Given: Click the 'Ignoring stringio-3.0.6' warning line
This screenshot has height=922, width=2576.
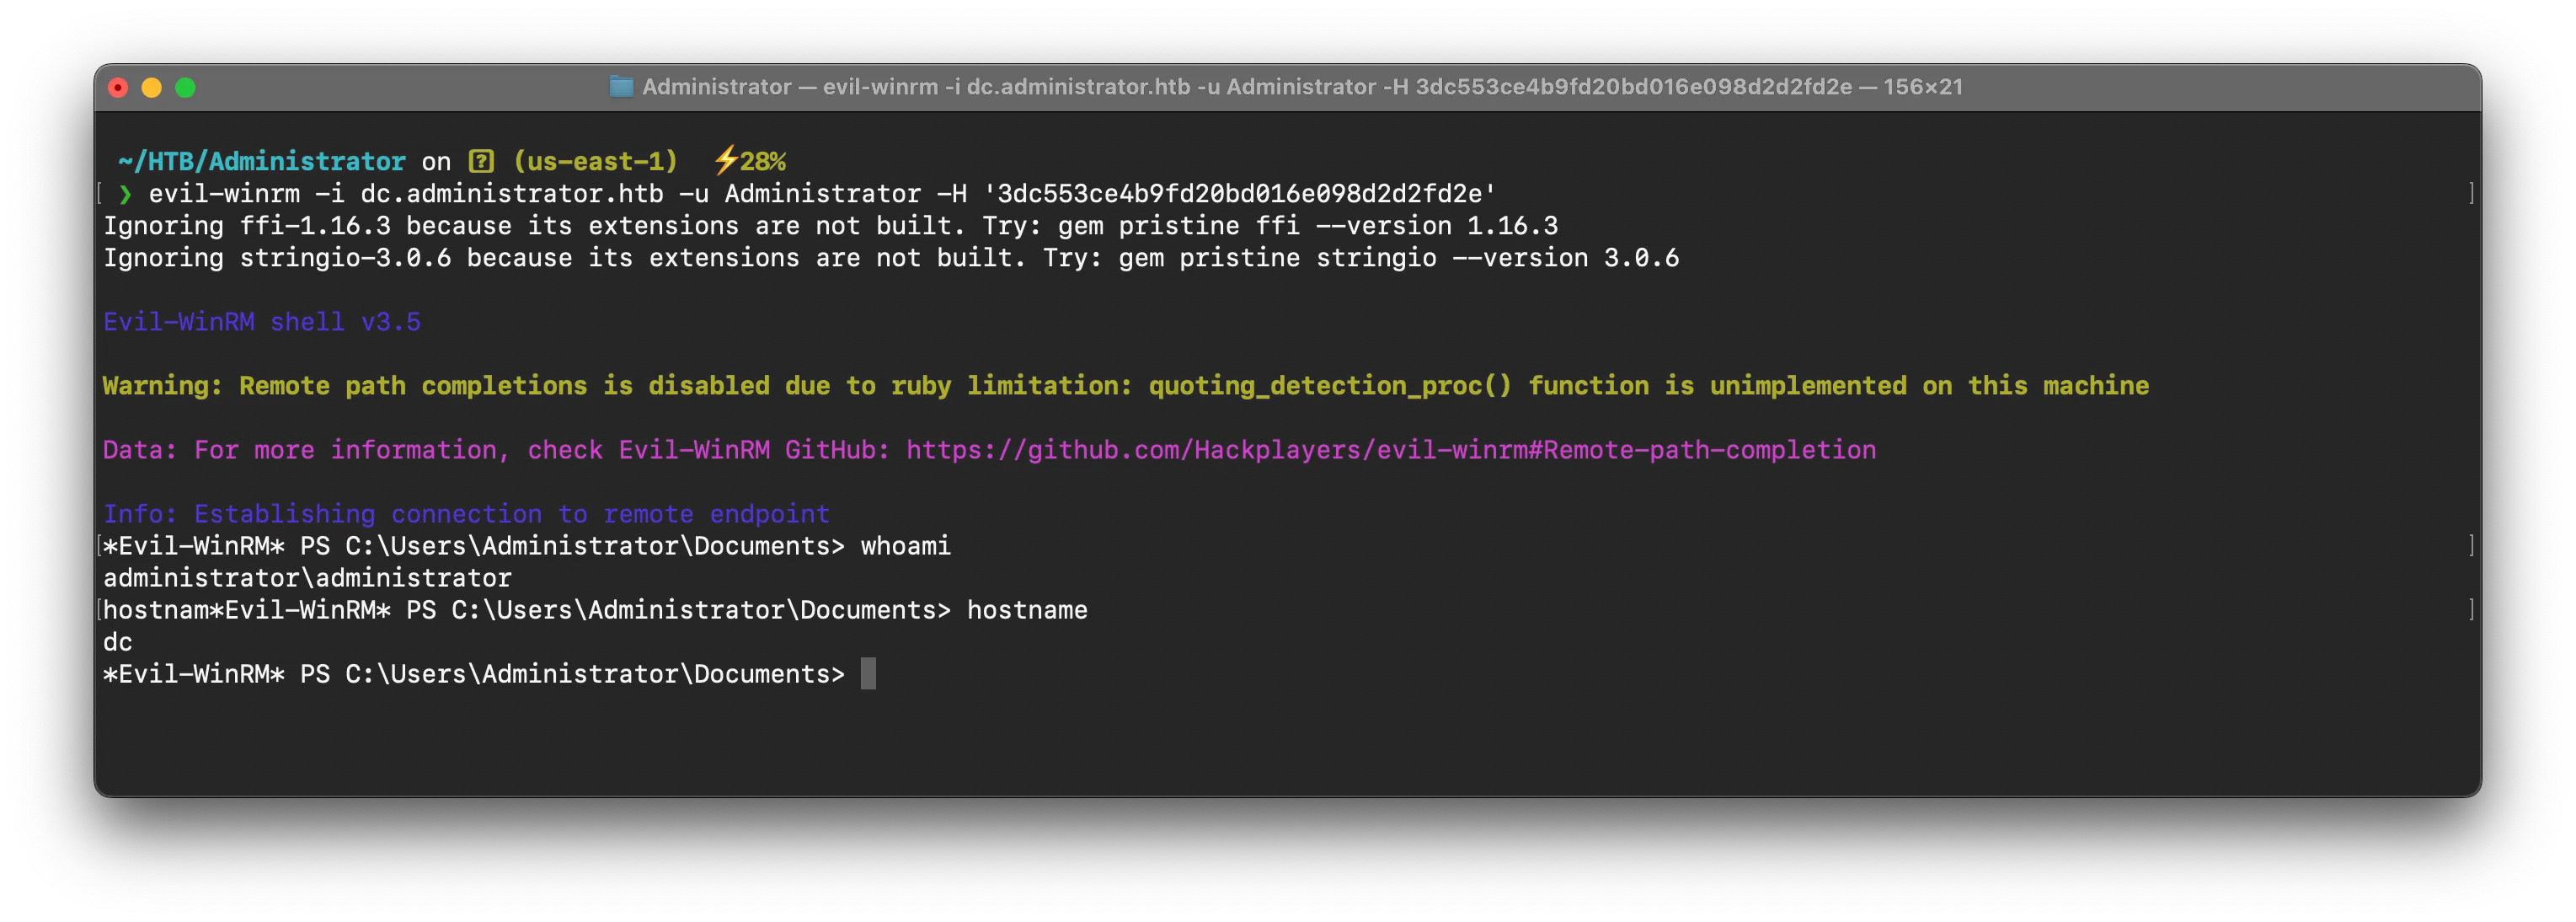Looking at the screenshot, I should pos(891,258).
